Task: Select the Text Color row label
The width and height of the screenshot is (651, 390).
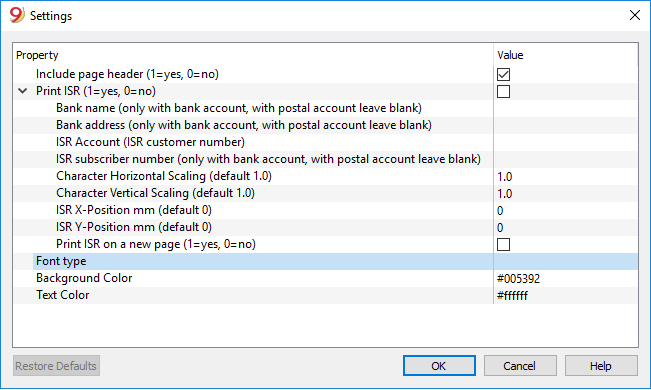Action: pyautogui.click(x=63, y=295)
